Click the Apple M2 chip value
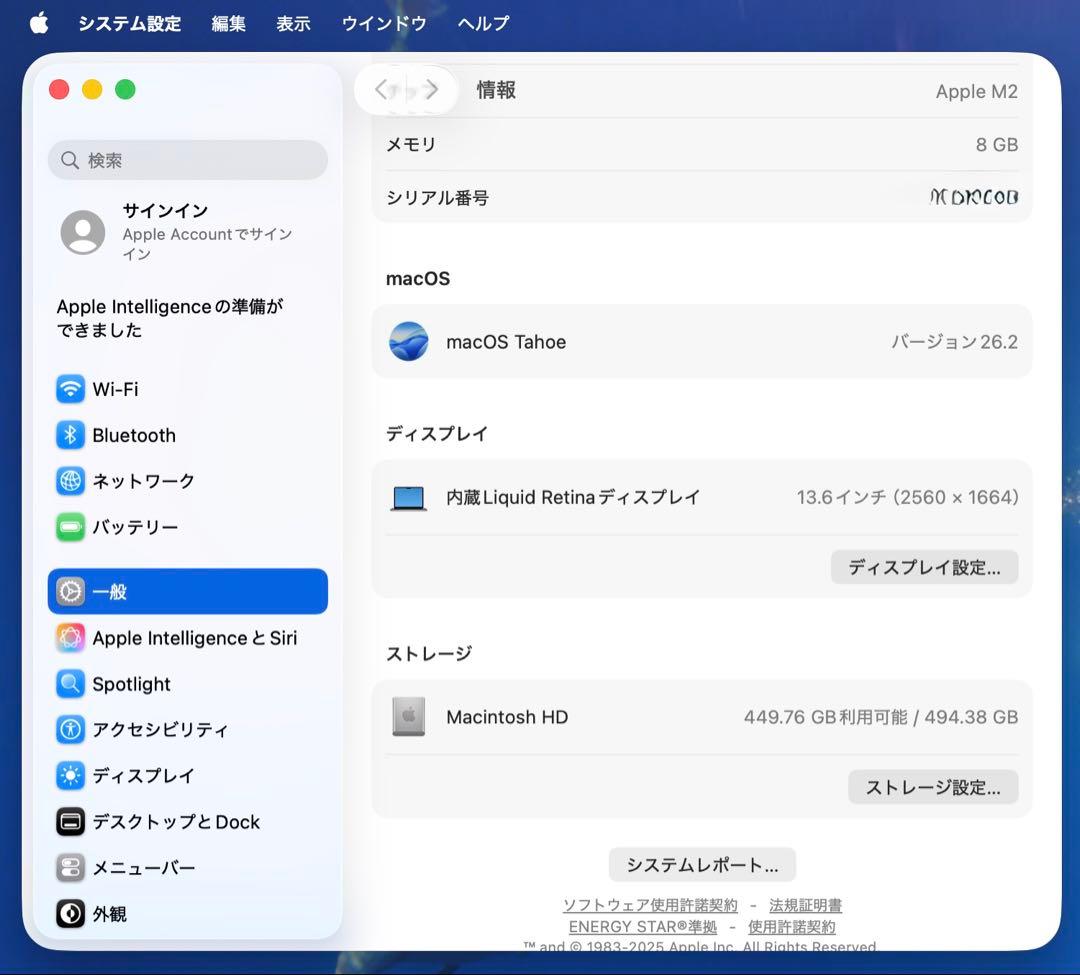1080x975 pixels. tap(977, 92)
